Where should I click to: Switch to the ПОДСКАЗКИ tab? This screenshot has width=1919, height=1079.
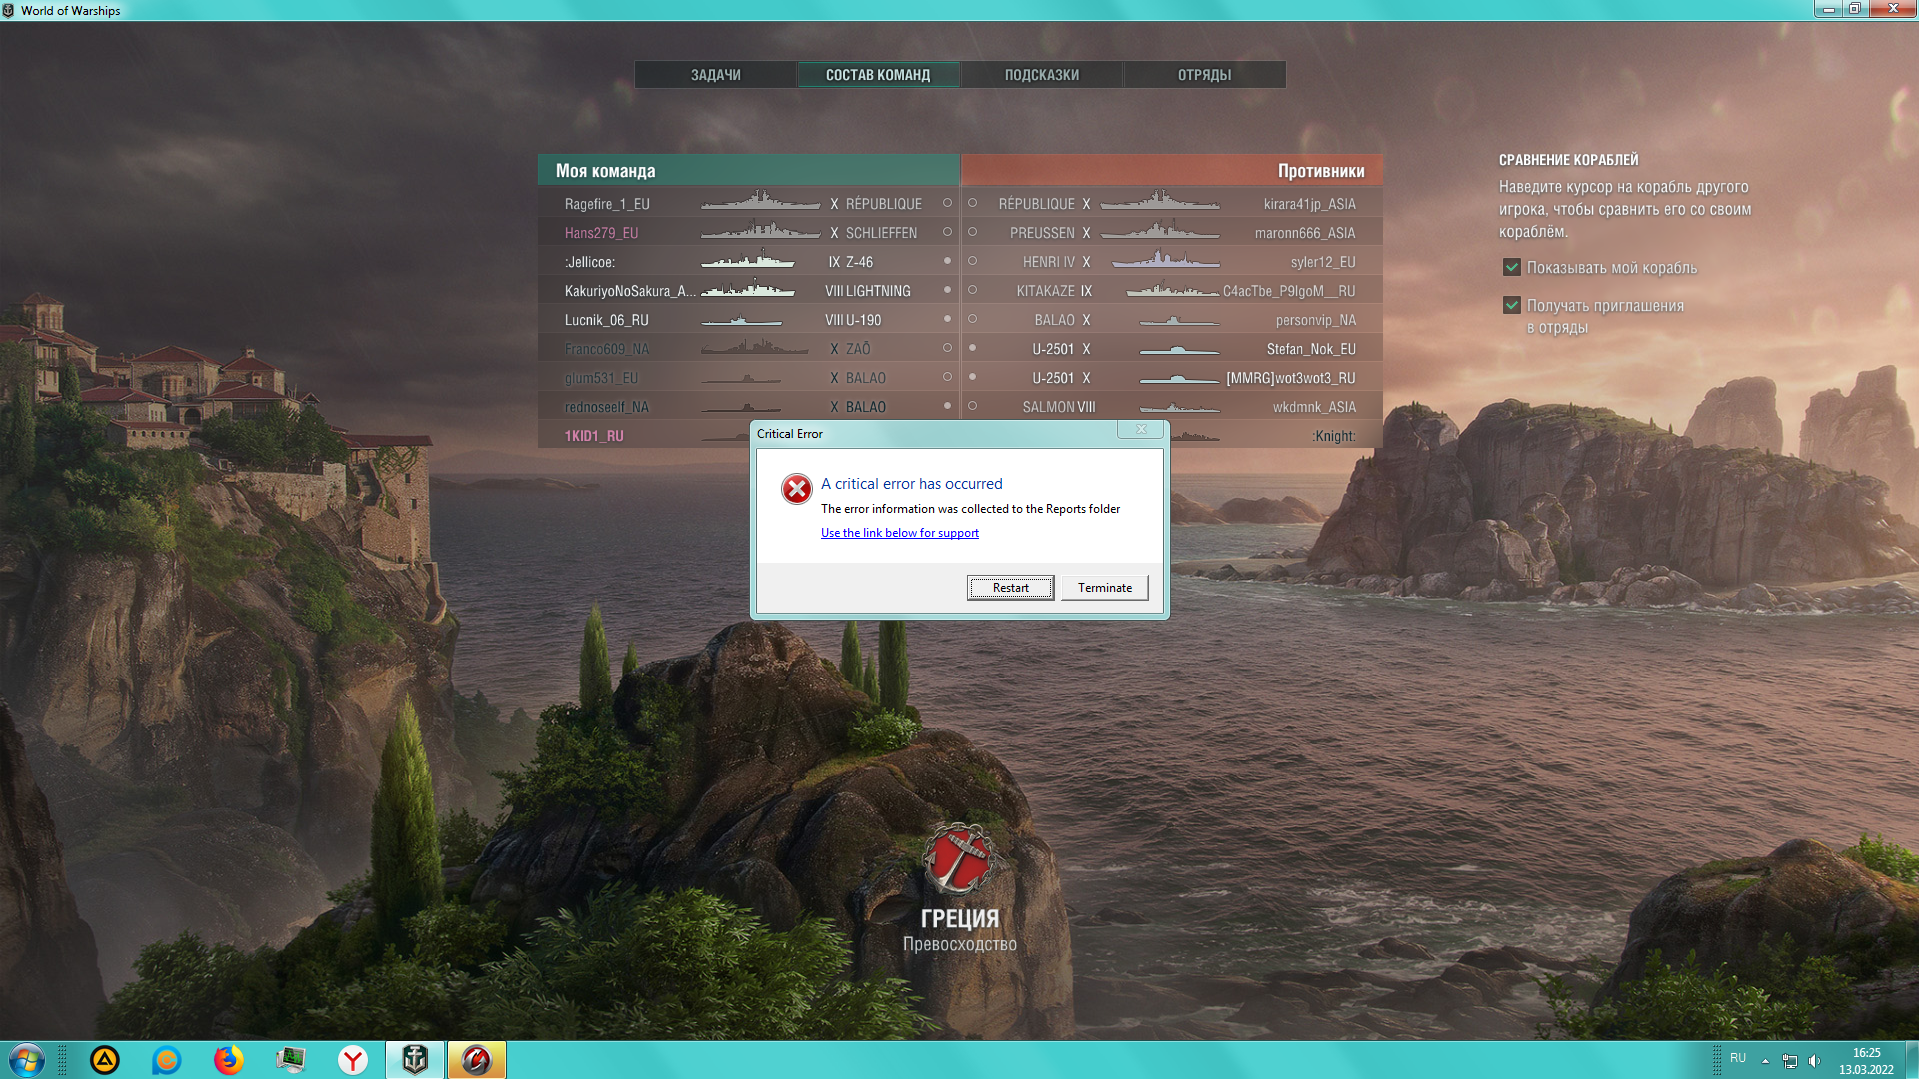[x=1041, y=75]
